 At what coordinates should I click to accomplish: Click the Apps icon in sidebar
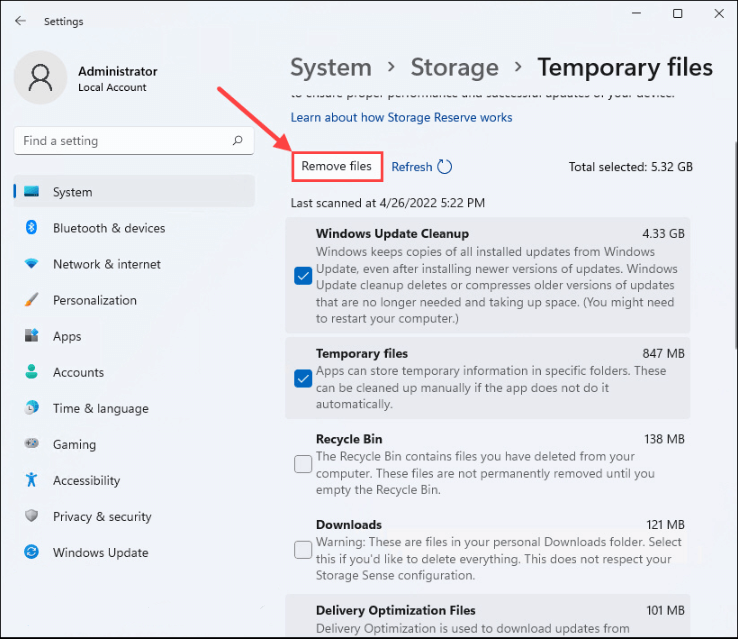[32, 336]
